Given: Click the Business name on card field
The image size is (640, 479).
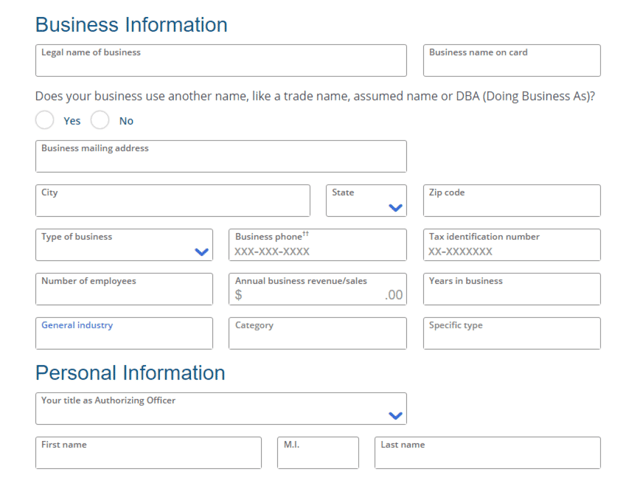Looking at the screenshot, I should 512,60.
